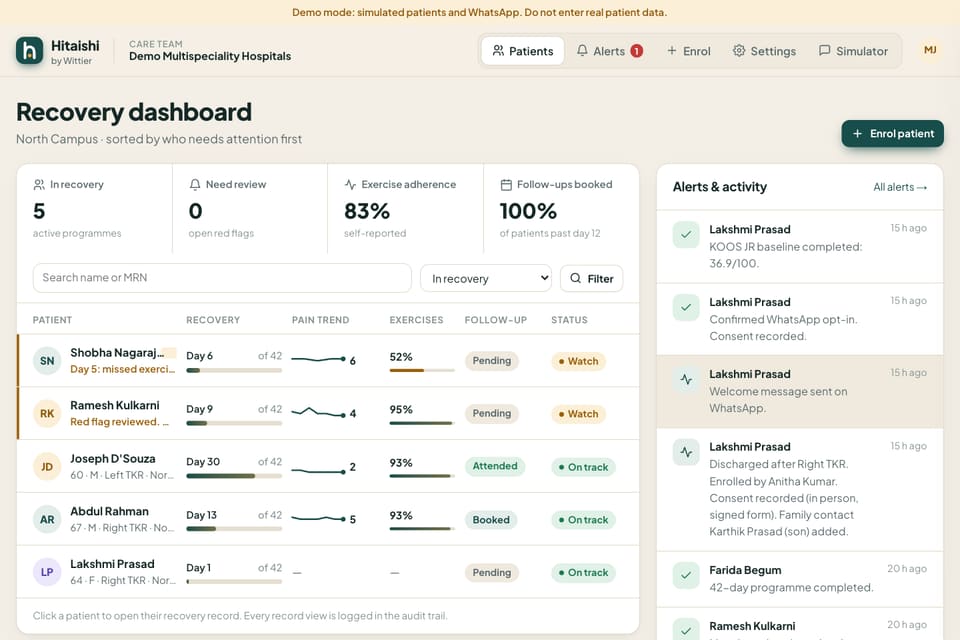
Task: Click the Attended follow-up badge
Action: tap(495, 466)
